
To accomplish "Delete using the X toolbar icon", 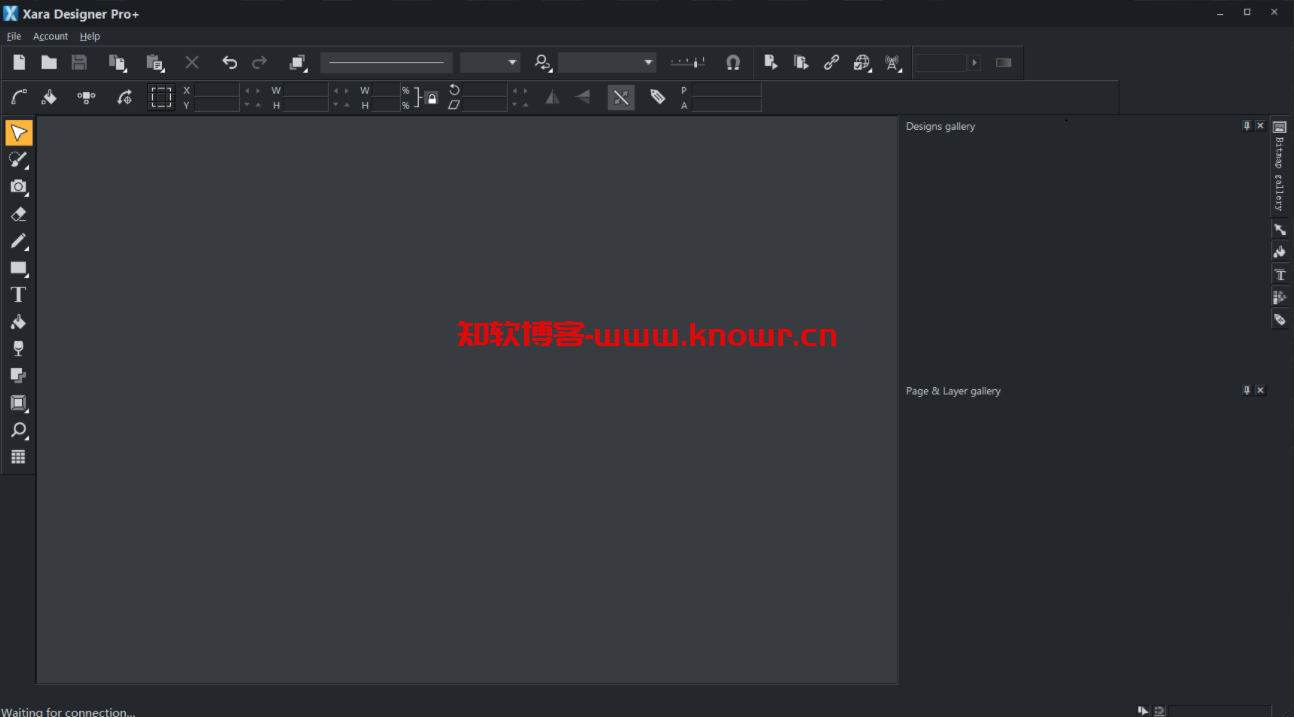I will (192, 62).
